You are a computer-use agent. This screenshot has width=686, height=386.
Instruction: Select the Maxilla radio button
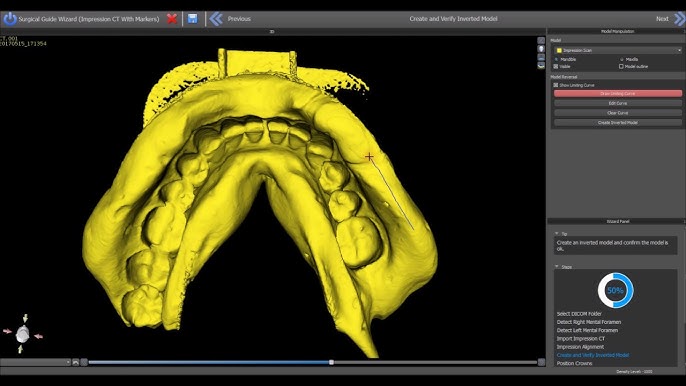pos(622,59)
